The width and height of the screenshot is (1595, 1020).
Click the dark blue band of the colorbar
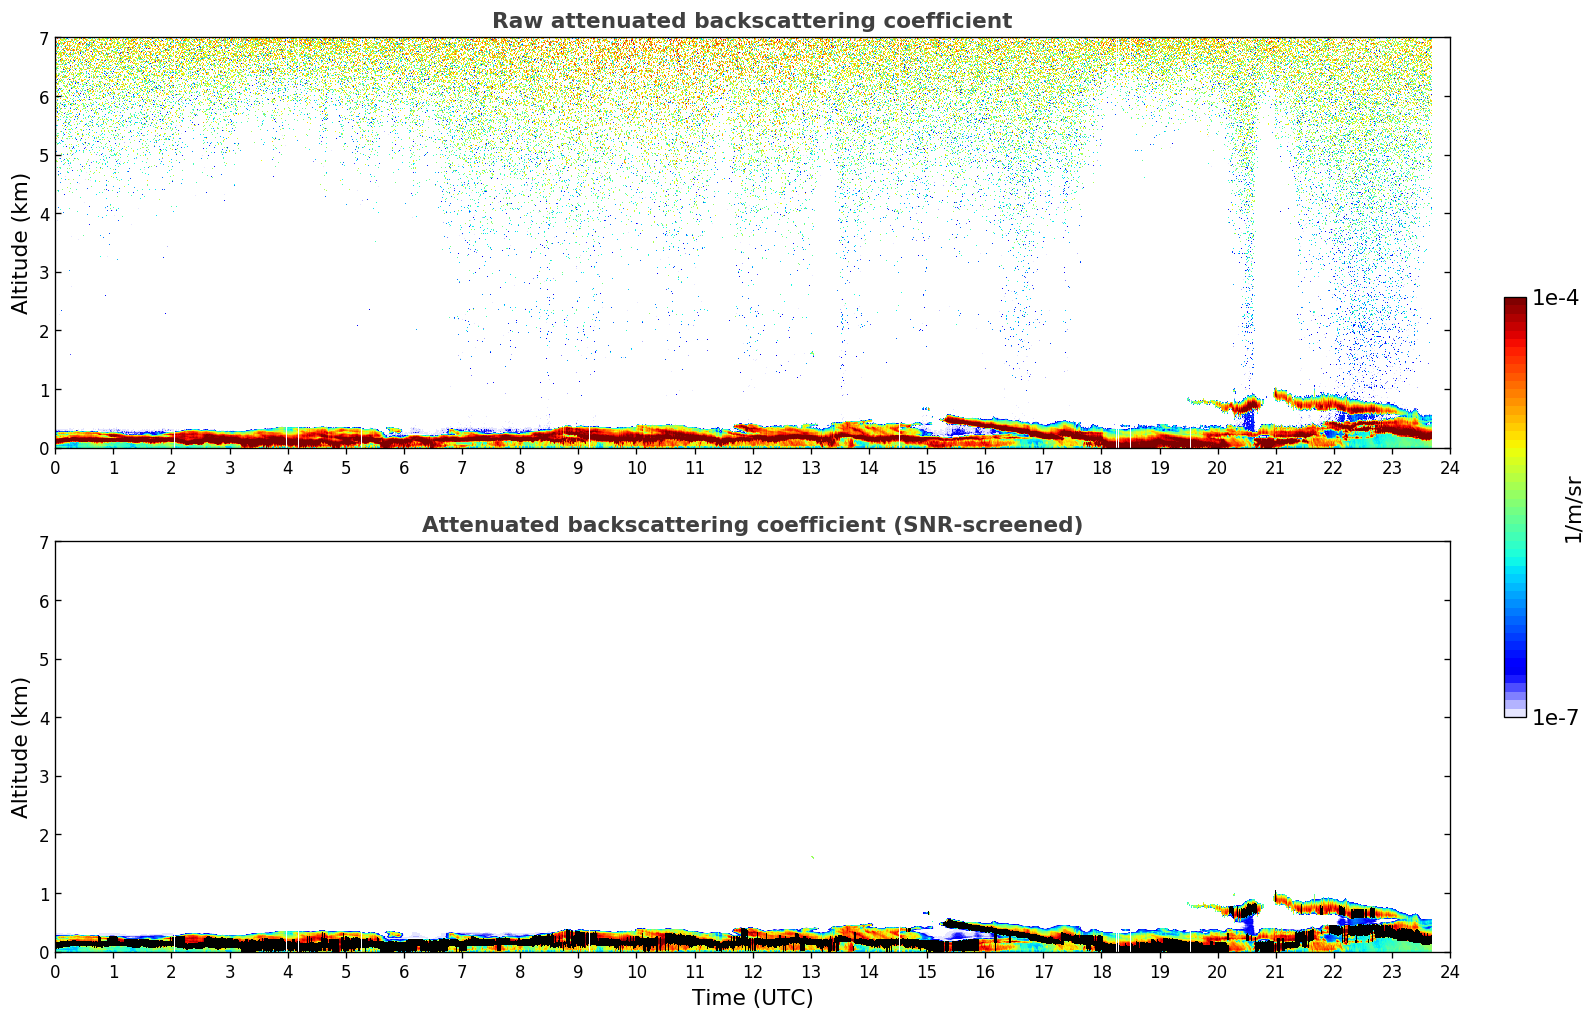[1515, 660]
